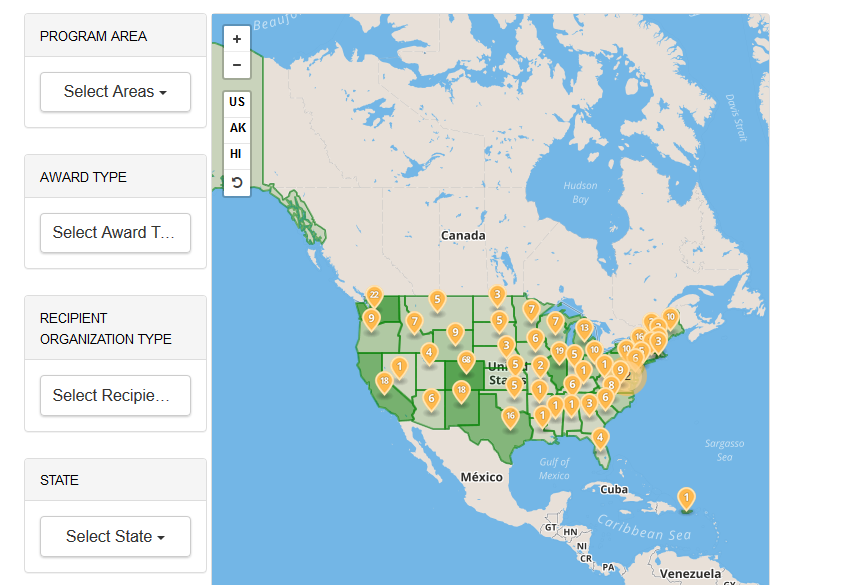Switch map view to Hawaii (HI)
This screenshot has width=868, height=585.
click(236, 154)
